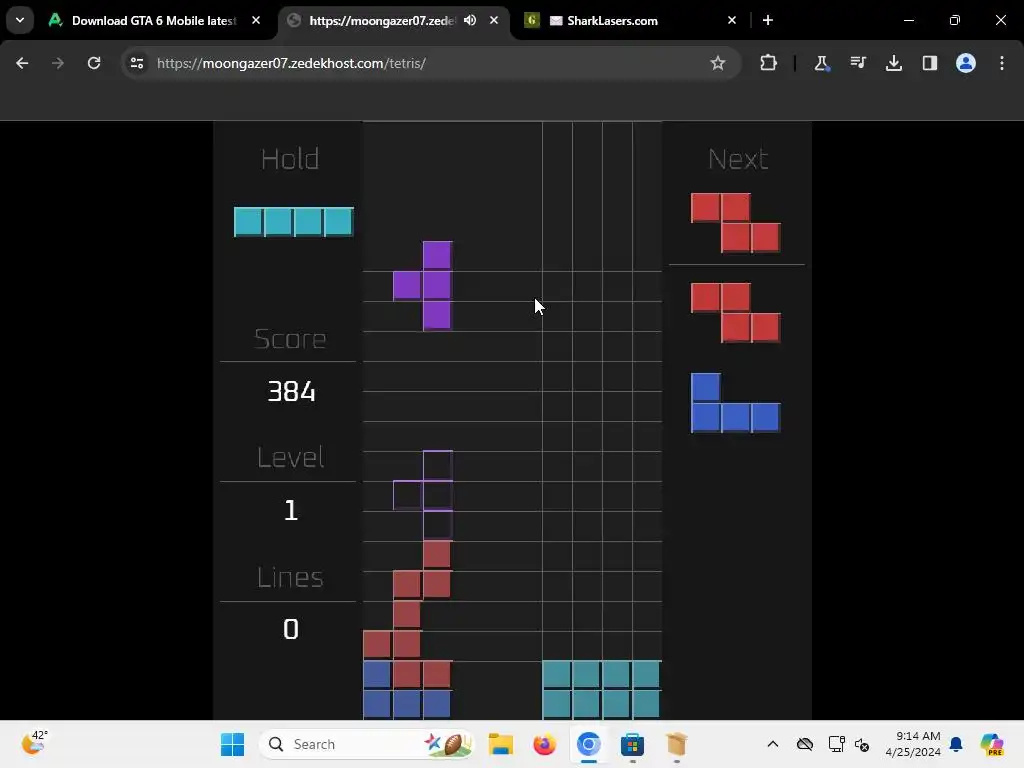
Task: Click the OneDrive cloud tray icon
Action: (805, 744)
